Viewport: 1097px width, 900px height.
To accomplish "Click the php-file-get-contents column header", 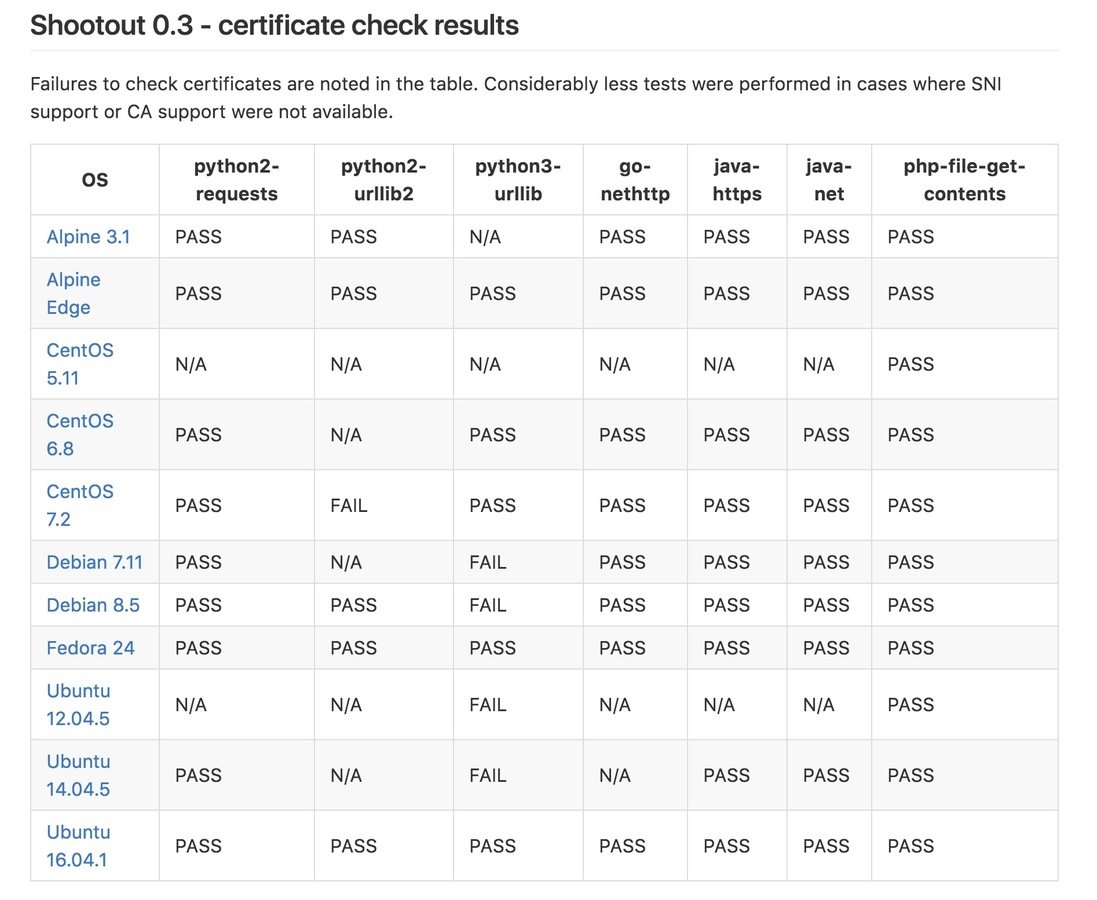I will (x=964, y=180).
